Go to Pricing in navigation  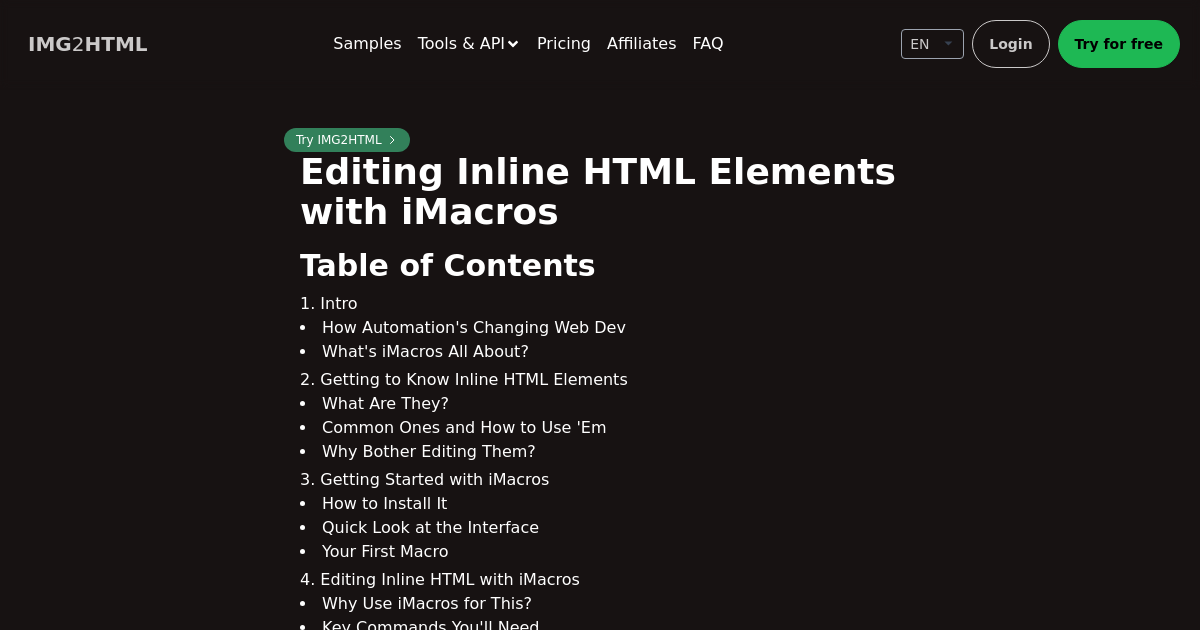point(563,44)
